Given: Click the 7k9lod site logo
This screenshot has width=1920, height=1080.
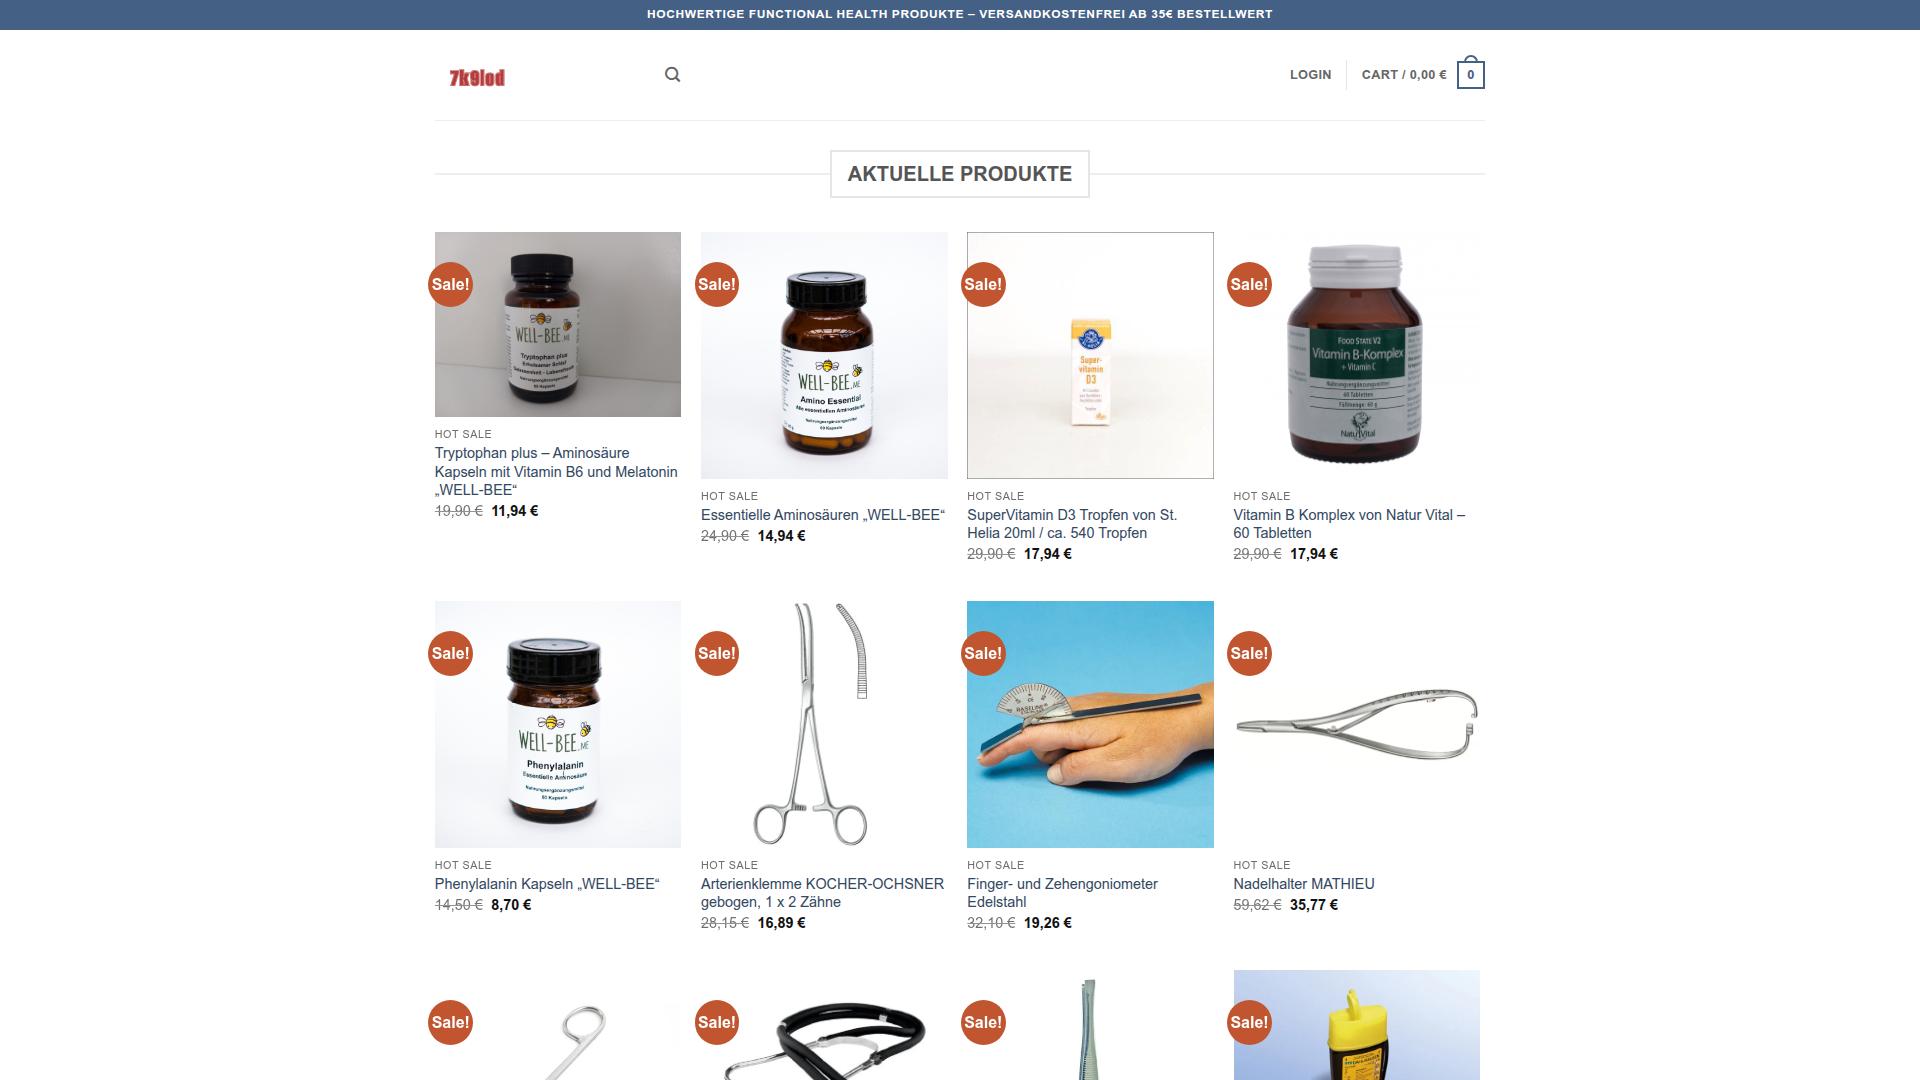Looking at the screenshot, I should tap(477, 77).
